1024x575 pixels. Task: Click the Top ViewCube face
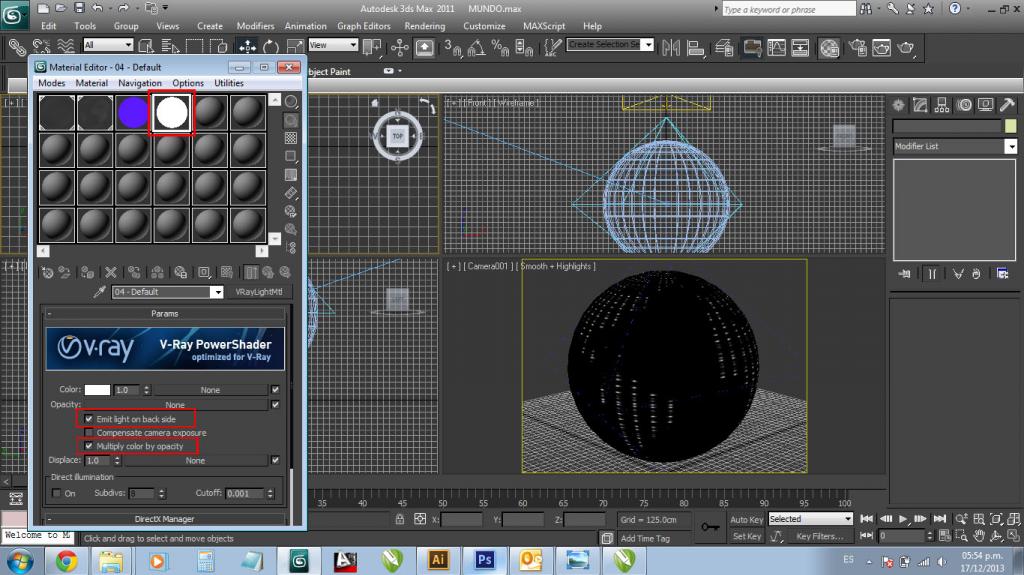click(x=398, y=136)
